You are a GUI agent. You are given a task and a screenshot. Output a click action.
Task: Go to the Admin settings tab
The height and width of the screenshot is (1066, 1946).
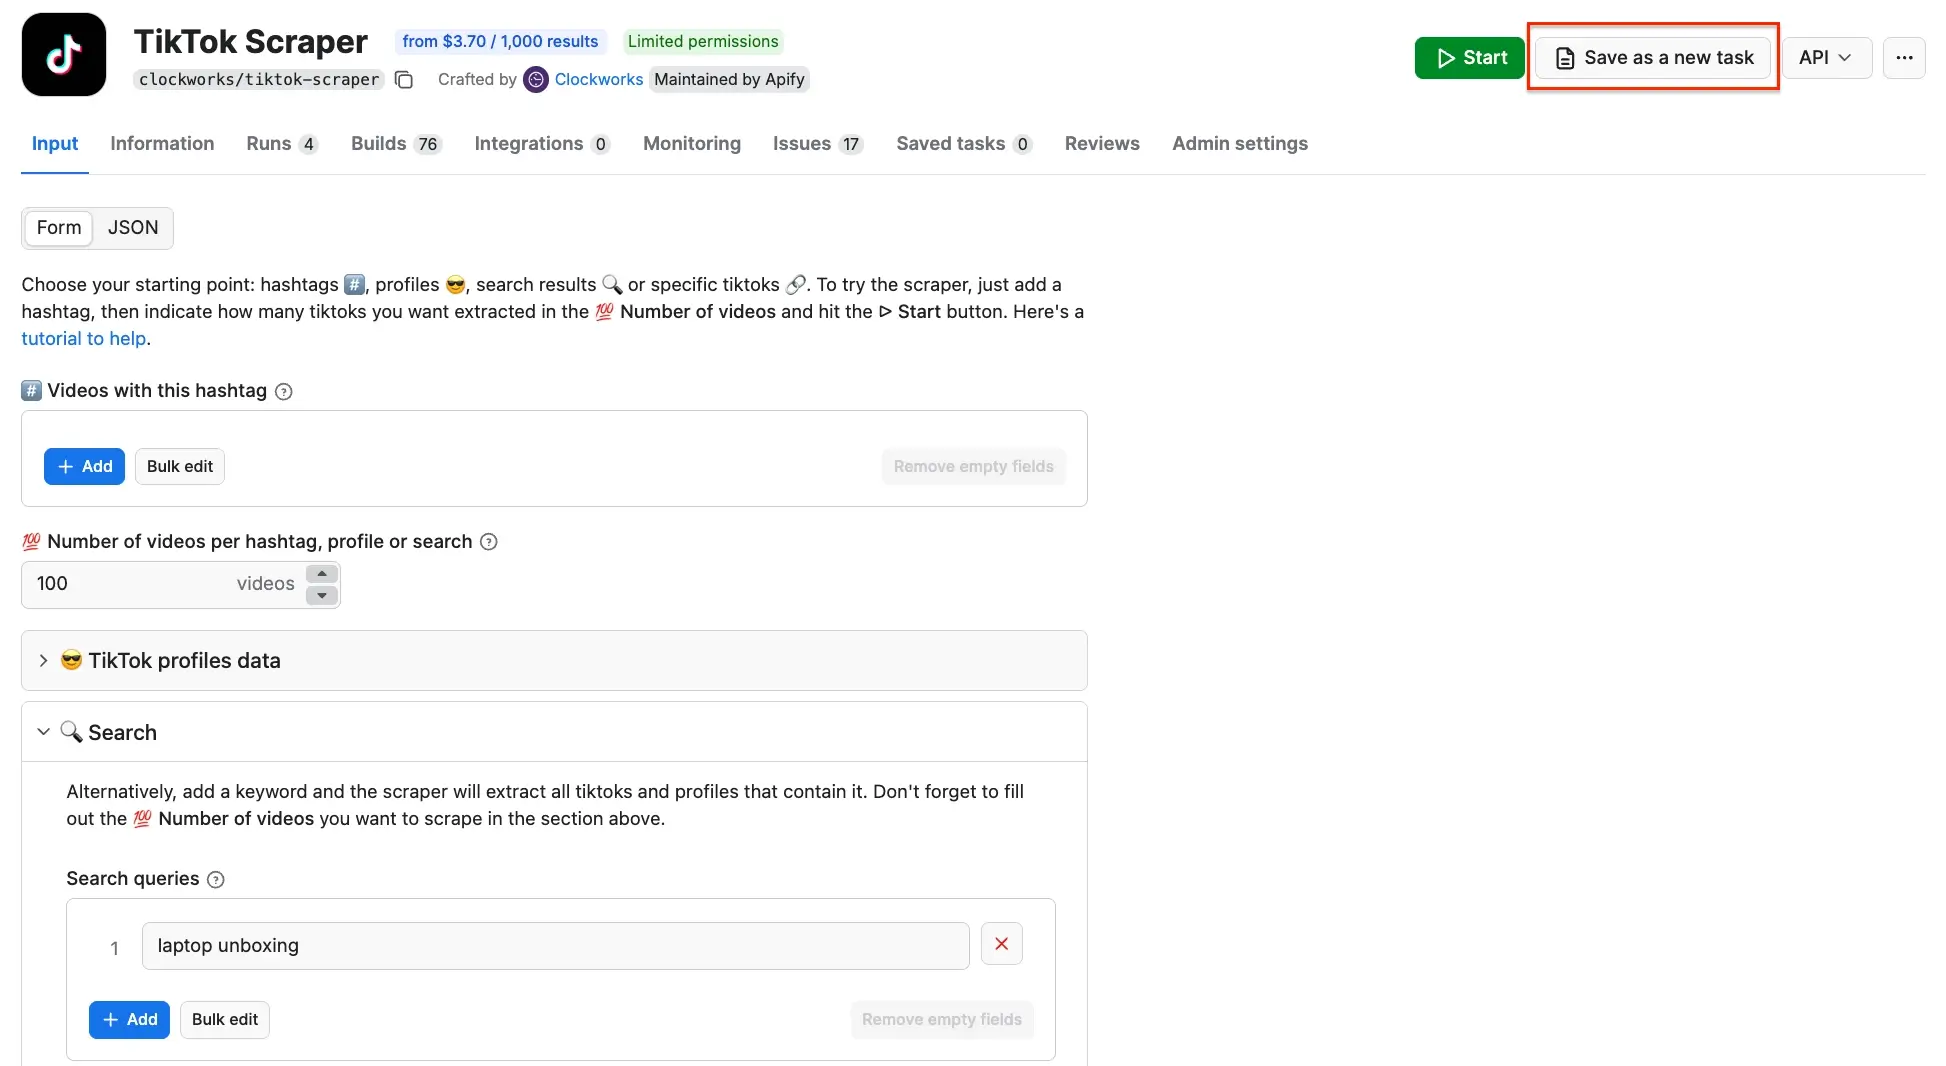click(x=1240, y=144)
